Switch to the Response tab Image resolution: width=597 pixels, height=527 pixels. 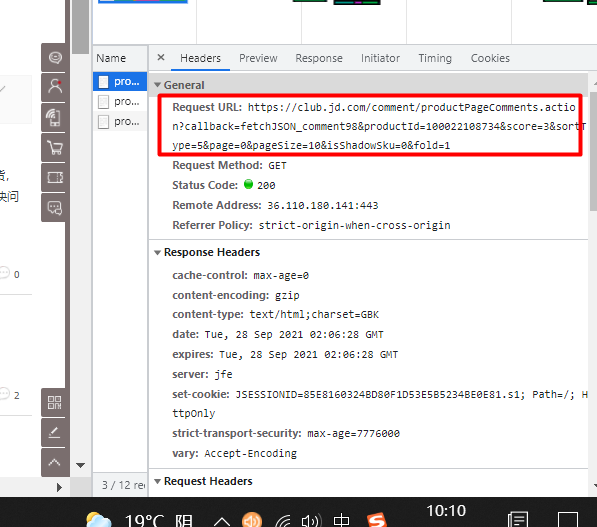pyautogui.click(x=319, y=58)
